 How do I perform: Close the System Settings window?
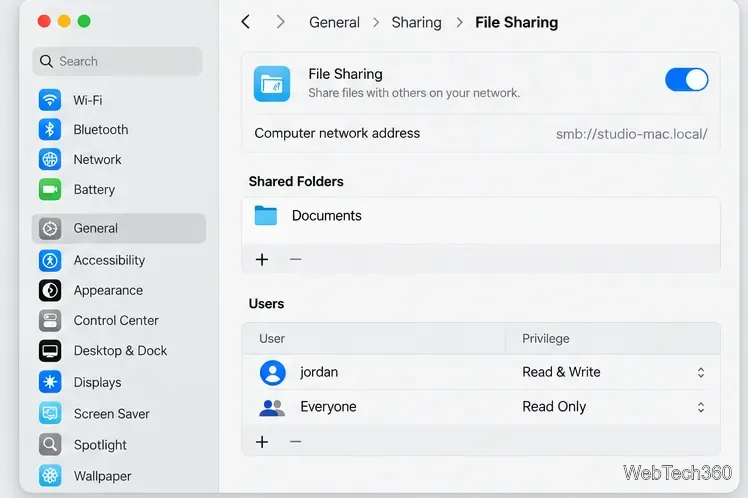tap(44, 21)
